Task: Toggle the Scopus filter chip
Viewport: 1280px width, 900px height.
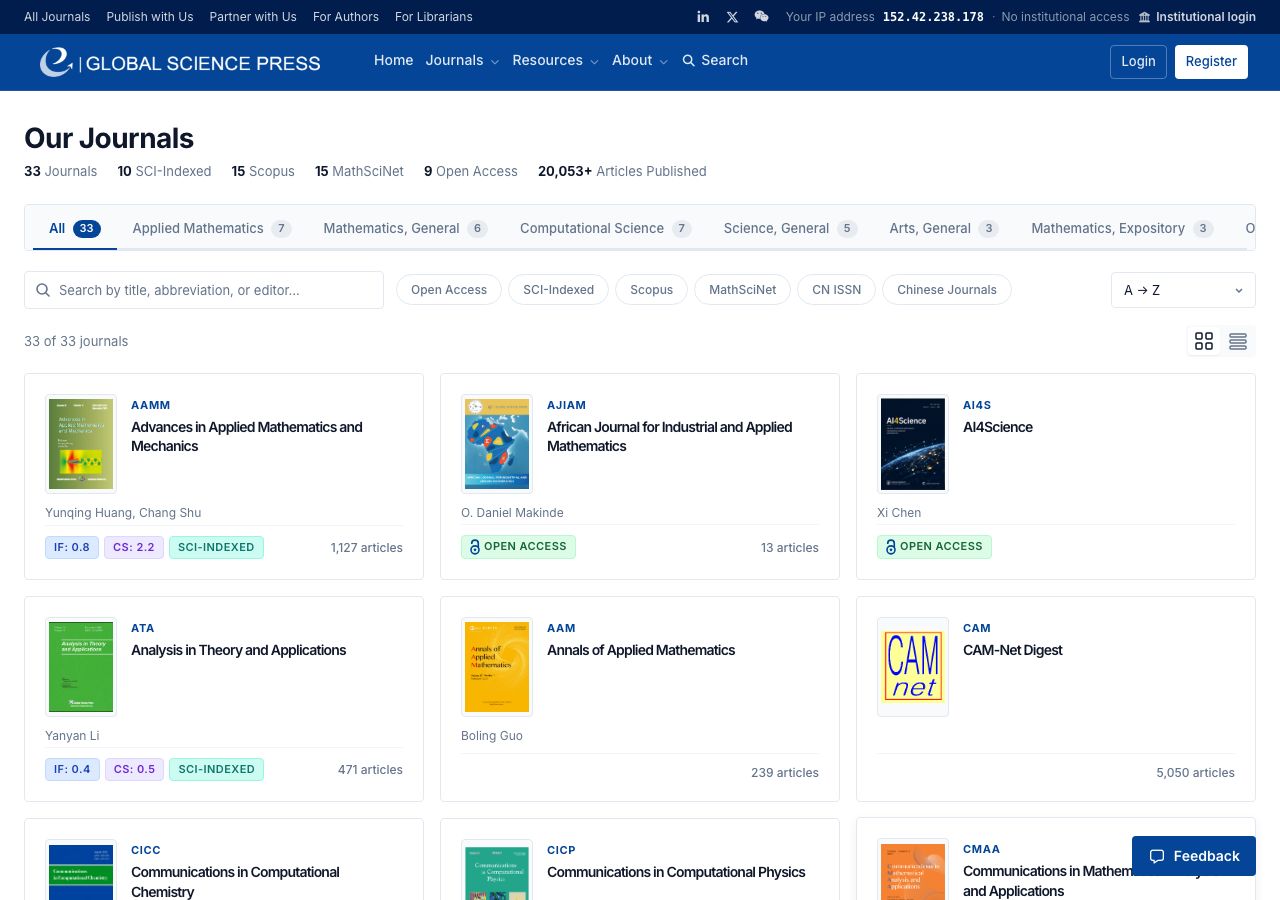Action: coord(651,290)
